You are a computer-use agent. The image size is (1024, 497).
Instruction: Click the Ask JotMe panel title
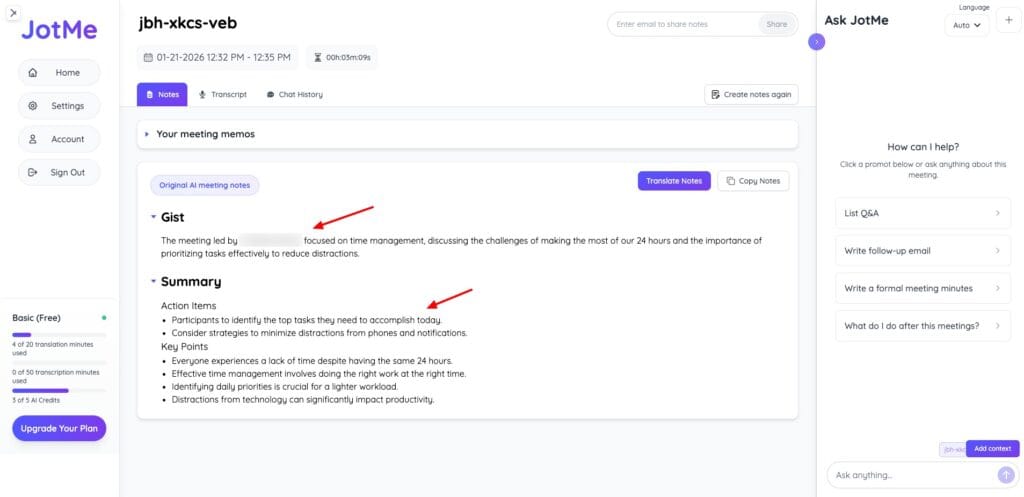point(856,20)
